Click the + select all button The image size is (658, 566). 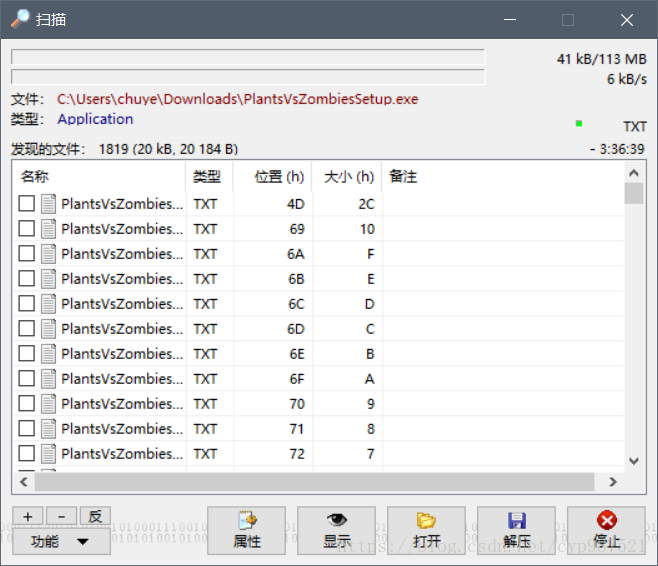click(x=28, y=516)
